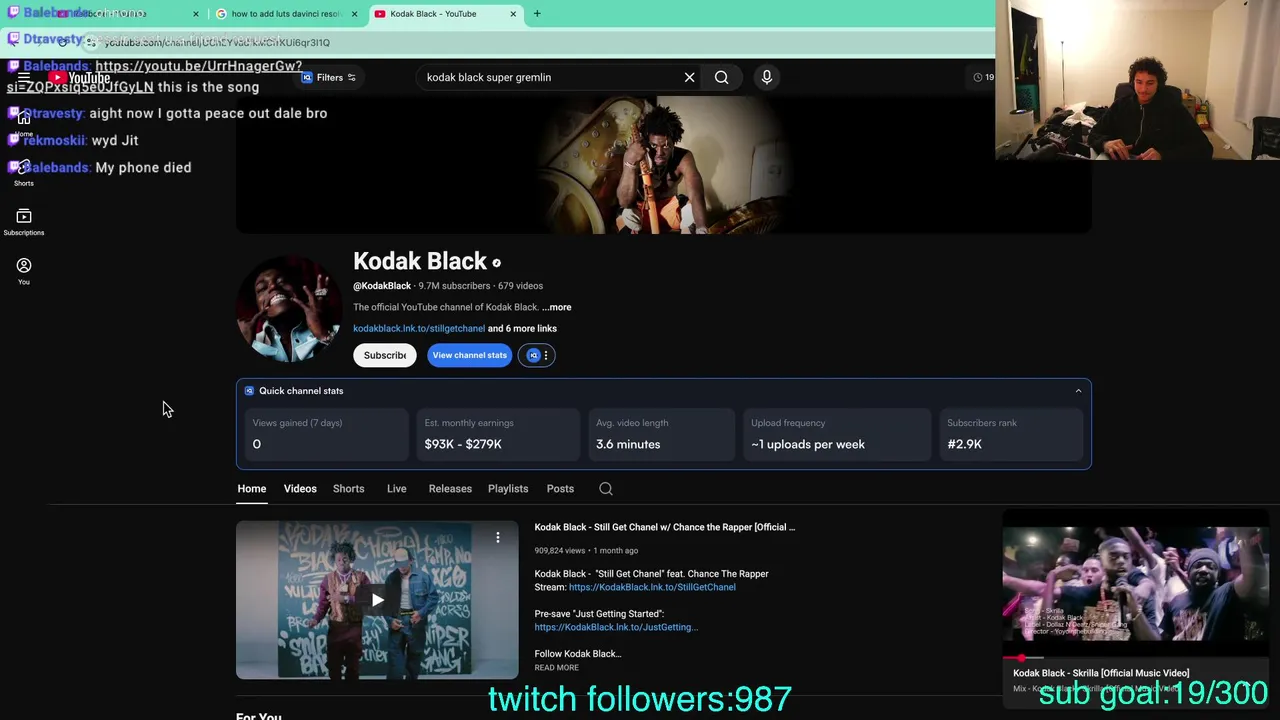The image size is (1280, 720).
Task: Open the Playlists tab
Action: coord(508,488)
